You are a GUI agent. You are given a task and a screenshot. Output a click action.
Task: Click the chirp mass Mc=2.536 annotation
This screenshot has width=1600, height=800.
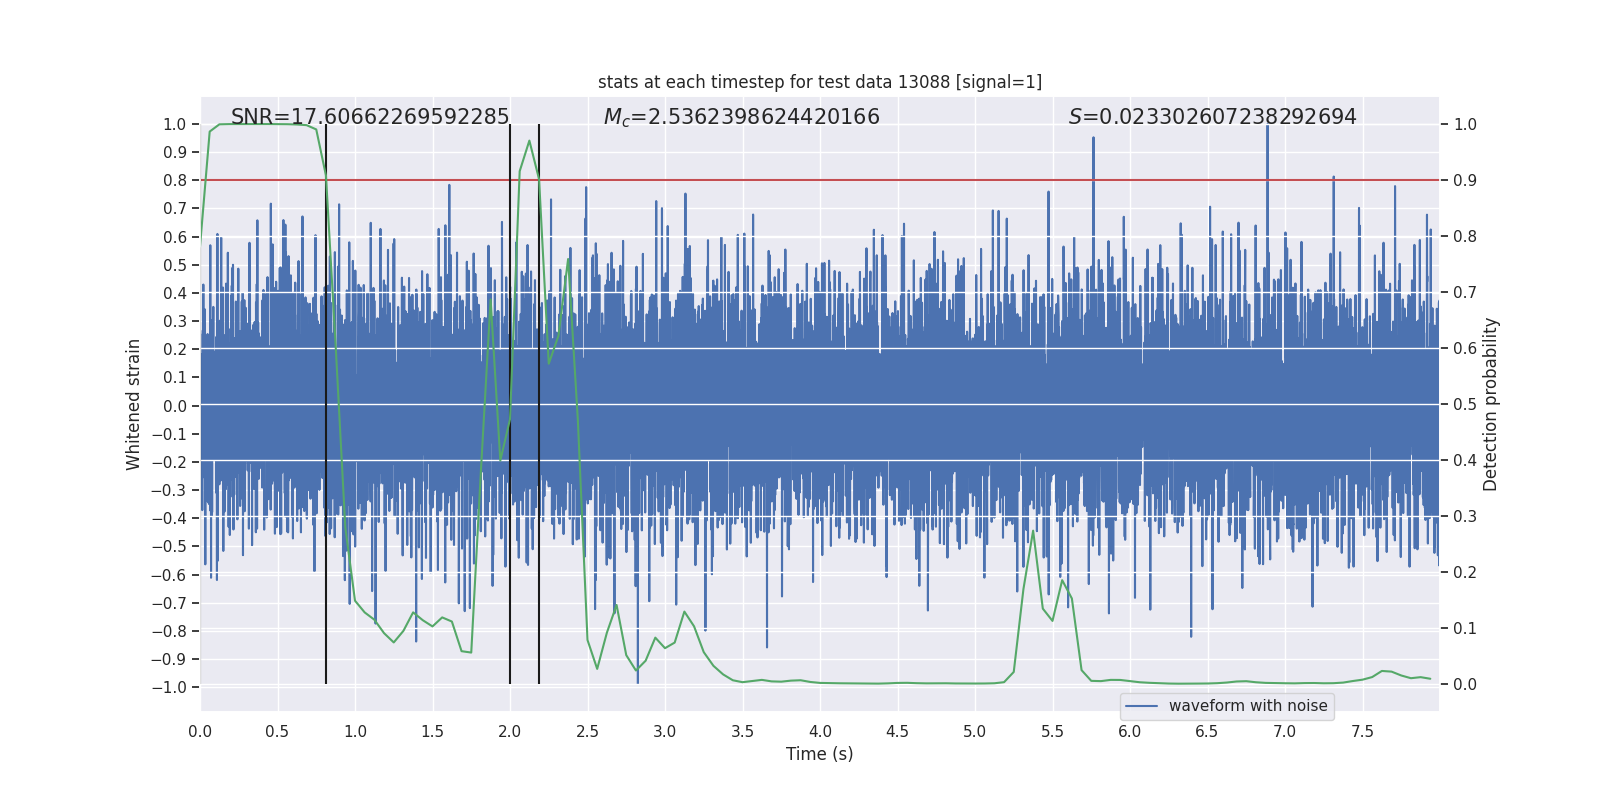[742, 117]
